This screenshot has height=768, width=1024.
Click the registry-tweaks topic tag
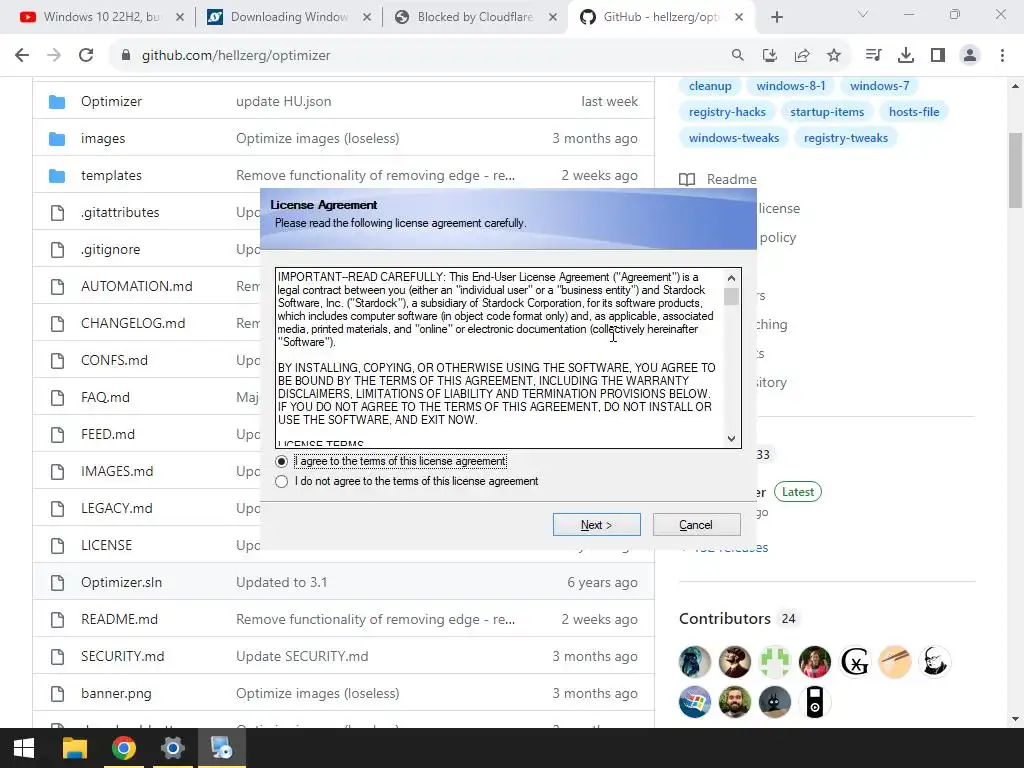(846, 138)
